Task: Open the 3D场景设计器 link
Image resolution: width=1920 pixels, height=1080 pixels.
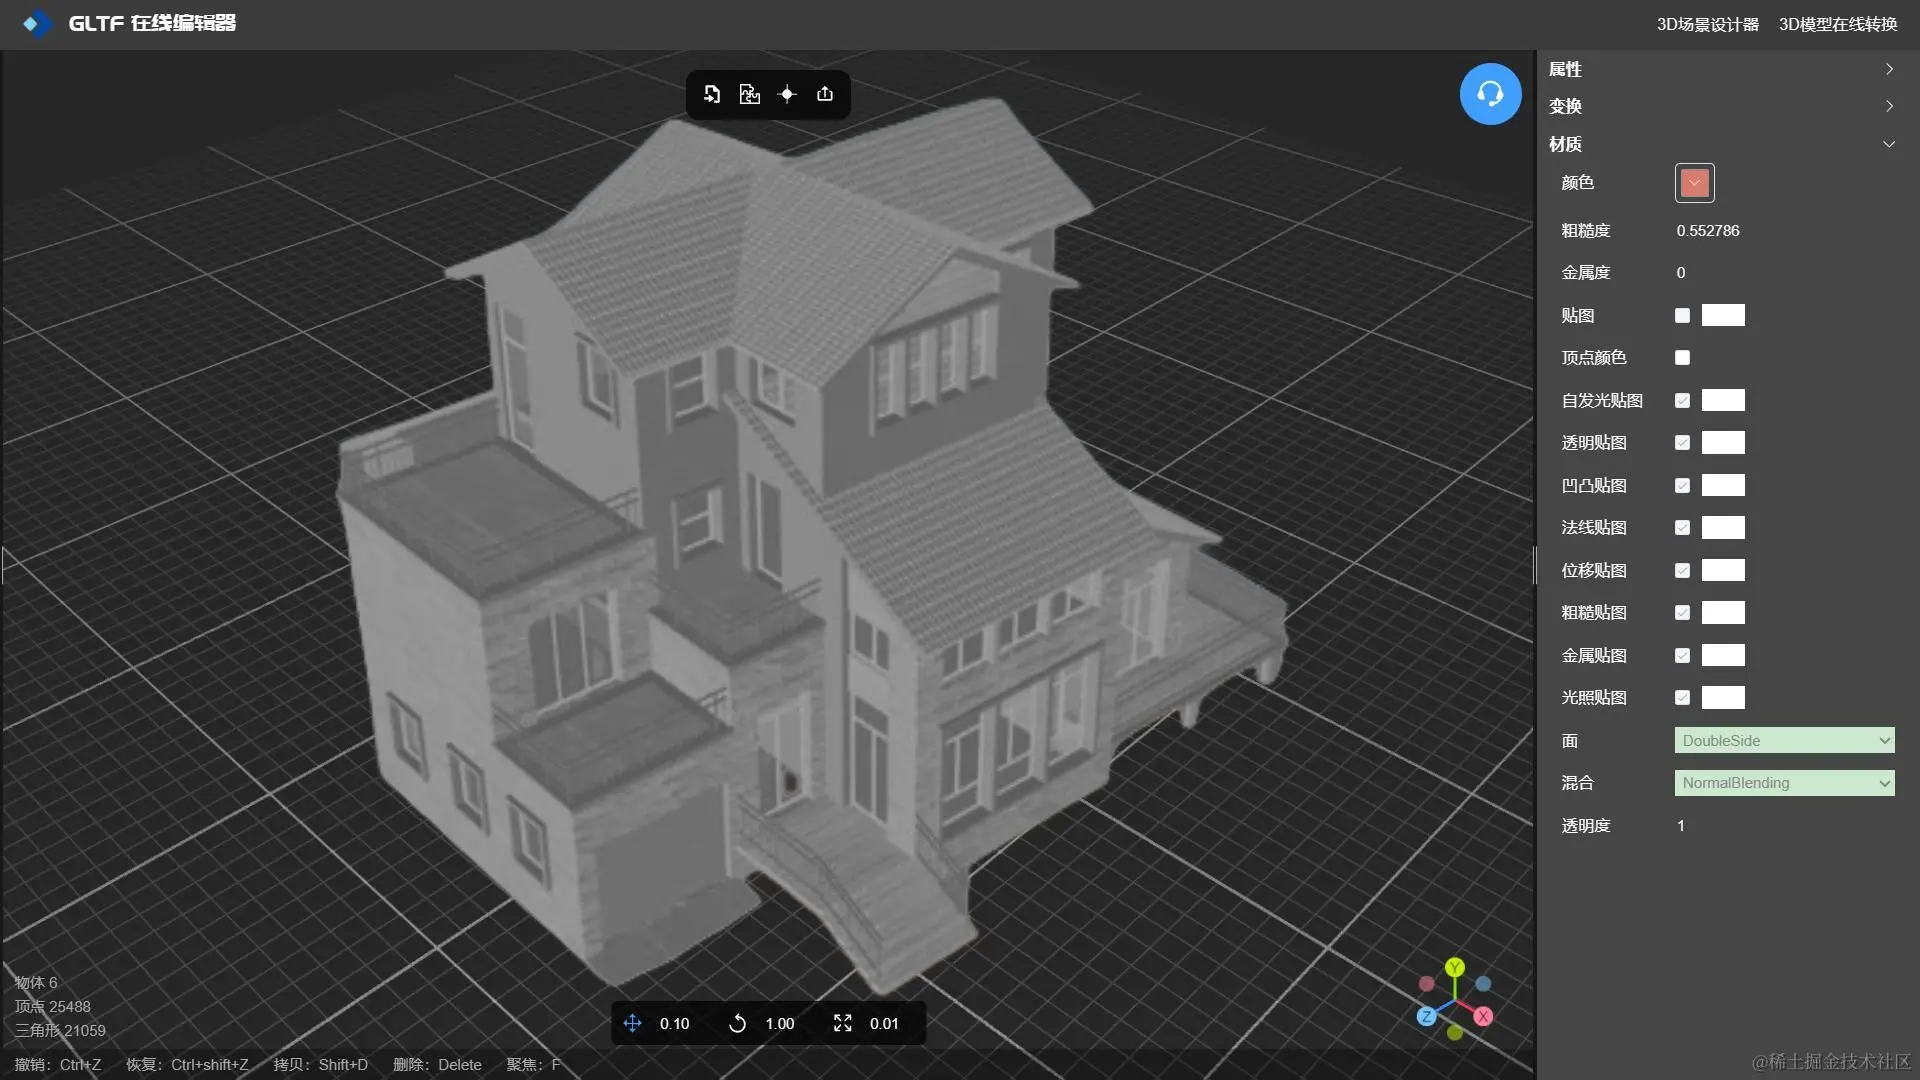Action: tap(1707, 24)
